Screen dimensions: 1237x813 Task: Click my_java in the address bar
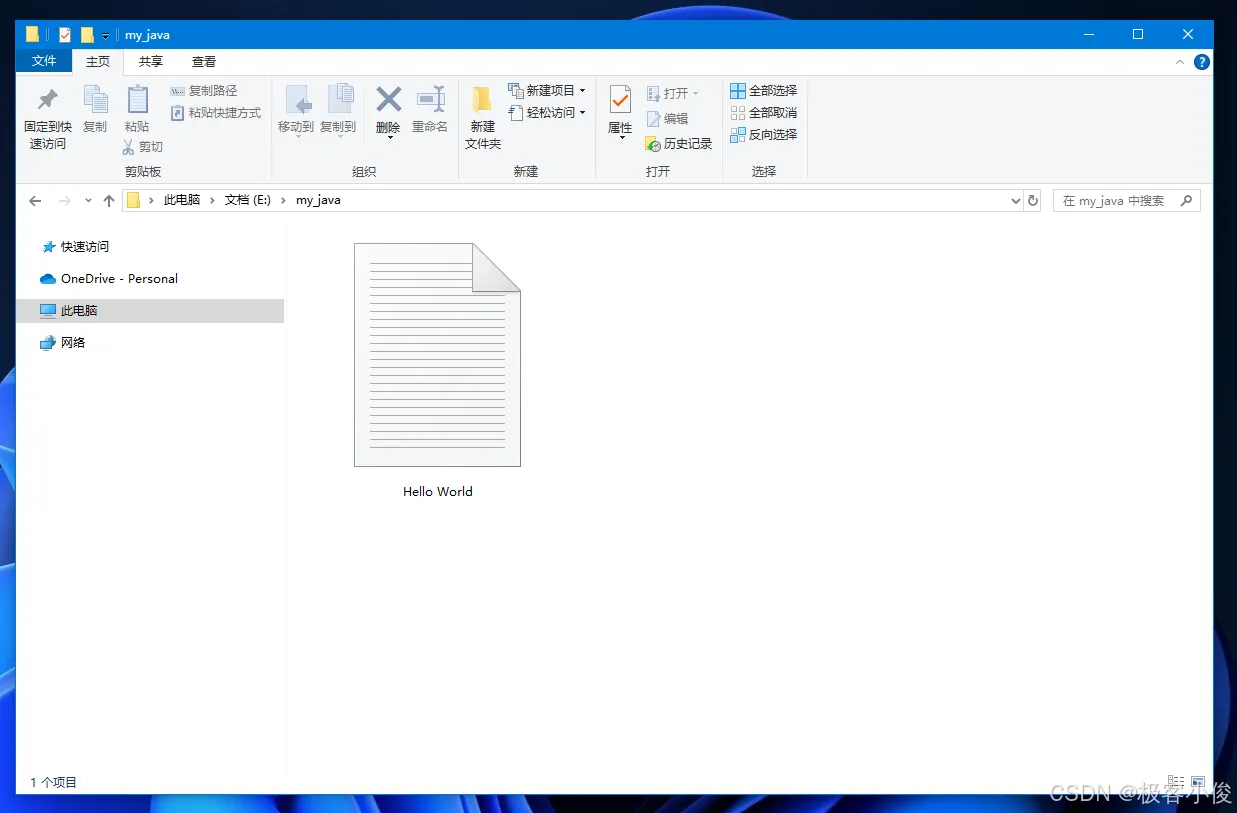tap(318, 200)
